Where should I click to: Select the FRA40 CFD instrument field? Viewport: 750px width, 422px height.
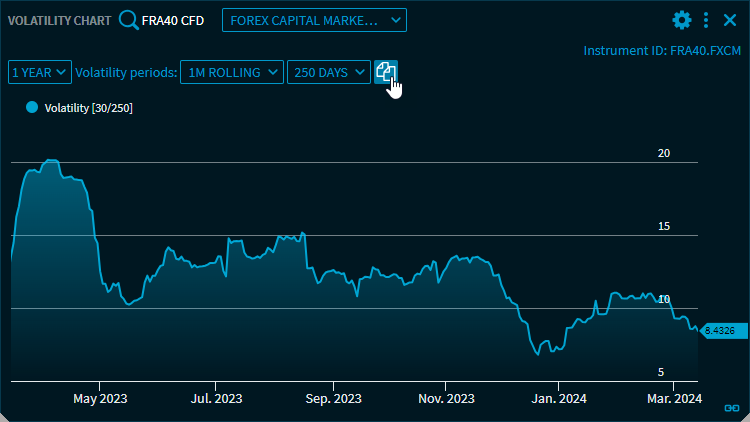point(173,21)
